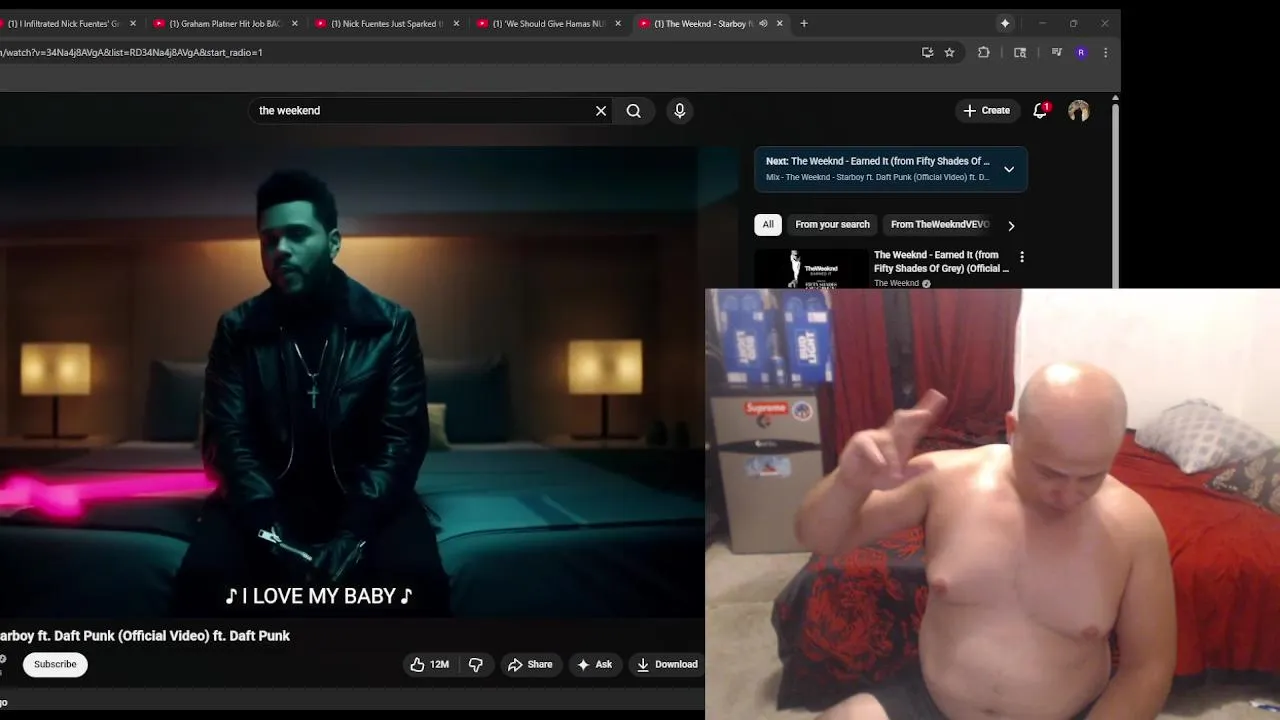The image size is (1280, 720).
Task: Click the Gemini sparkle icon in tab strip
Action: pos(1005,23)
